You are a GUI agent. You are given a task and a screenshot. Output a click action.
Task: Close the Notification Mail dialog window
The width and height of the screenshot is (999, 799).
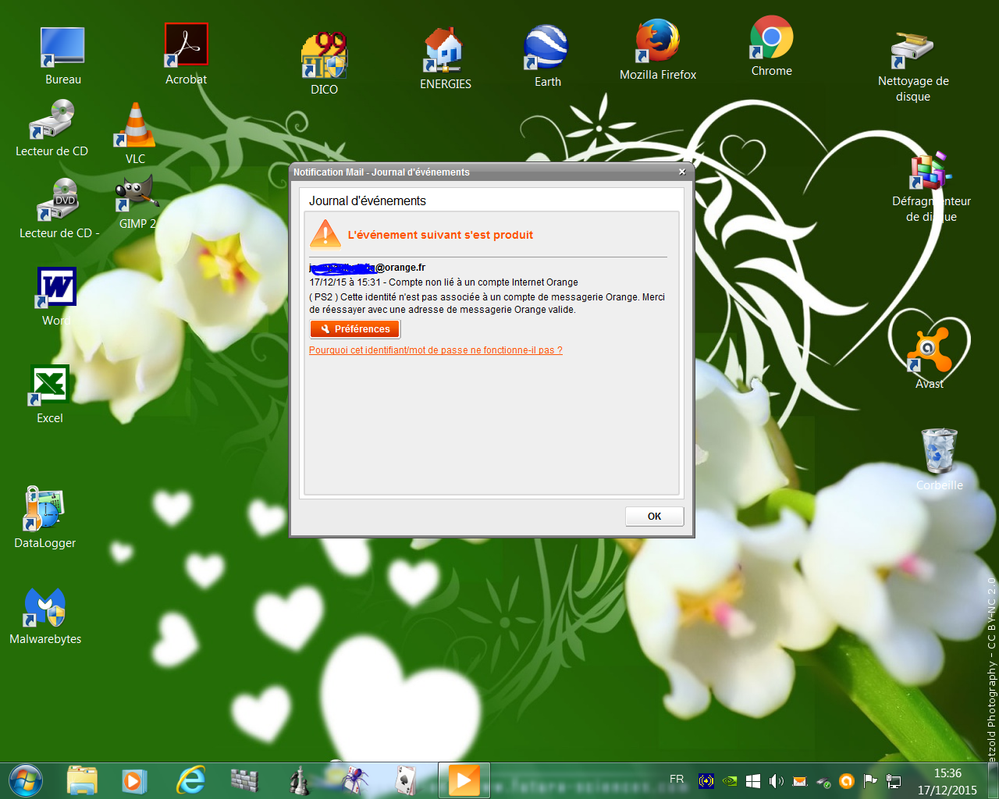coord(682,172)
